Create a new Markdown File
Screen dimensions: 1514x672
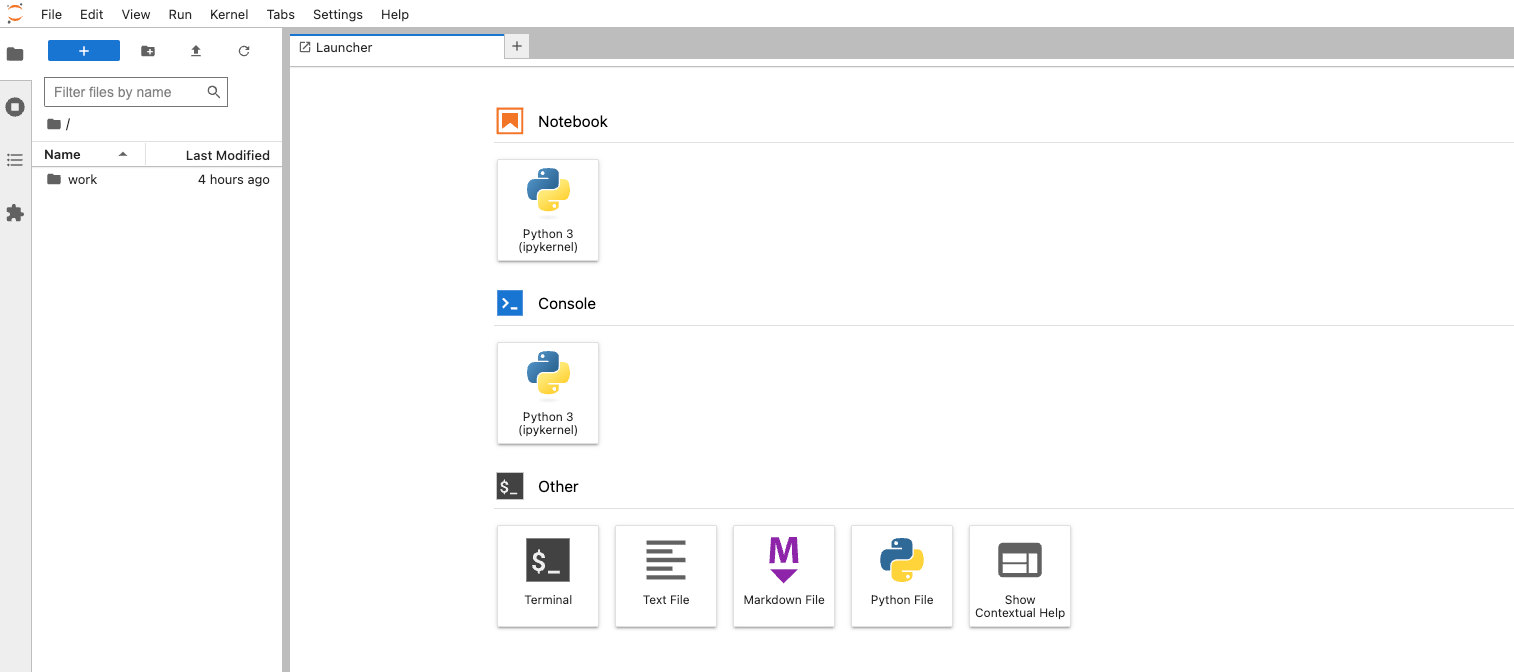tap(783, 576)
